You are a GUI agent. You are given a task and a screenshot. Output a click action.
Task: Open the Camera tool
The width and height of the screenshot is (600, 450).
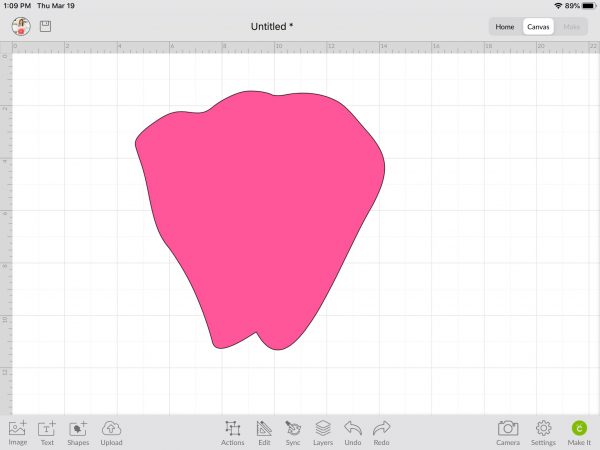508,432
